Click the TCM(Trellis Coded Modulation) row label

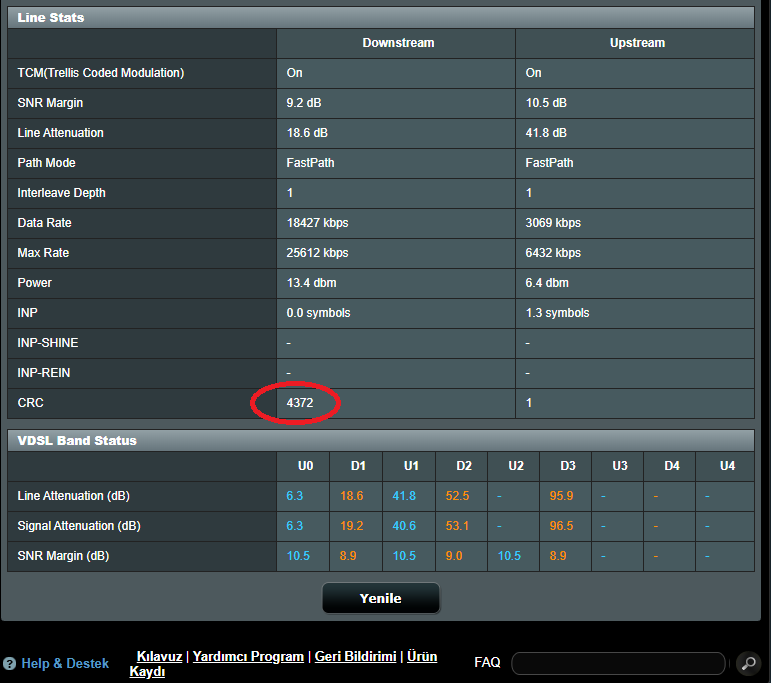click(x=101, y=73)
